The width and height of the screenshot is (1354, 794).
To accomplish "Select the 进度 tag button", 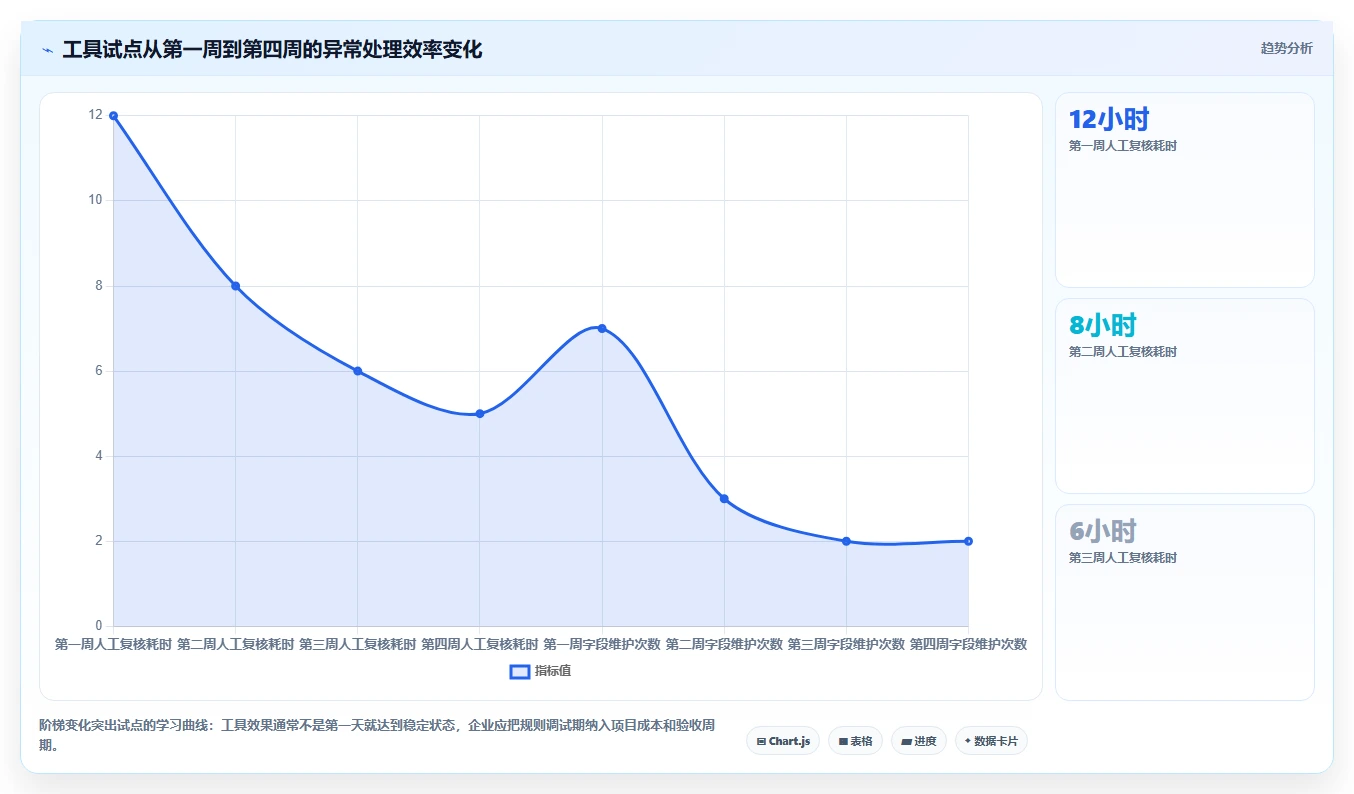I will pos(918,741).
